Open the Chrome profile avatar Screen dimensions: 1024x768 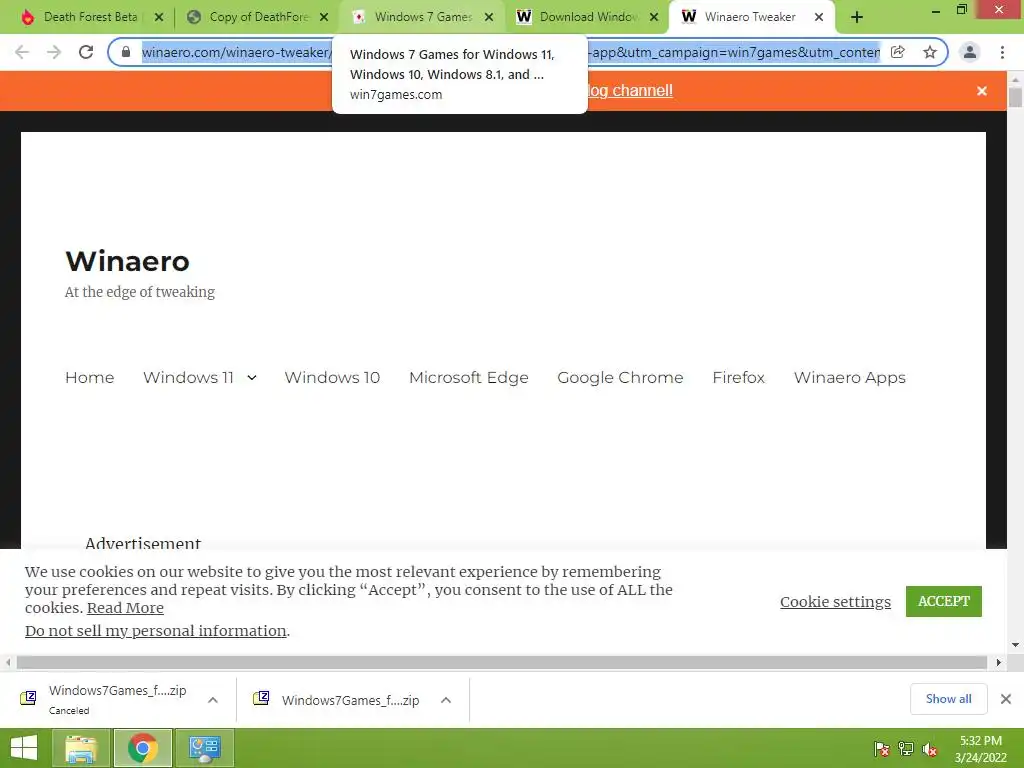[970, 52]
